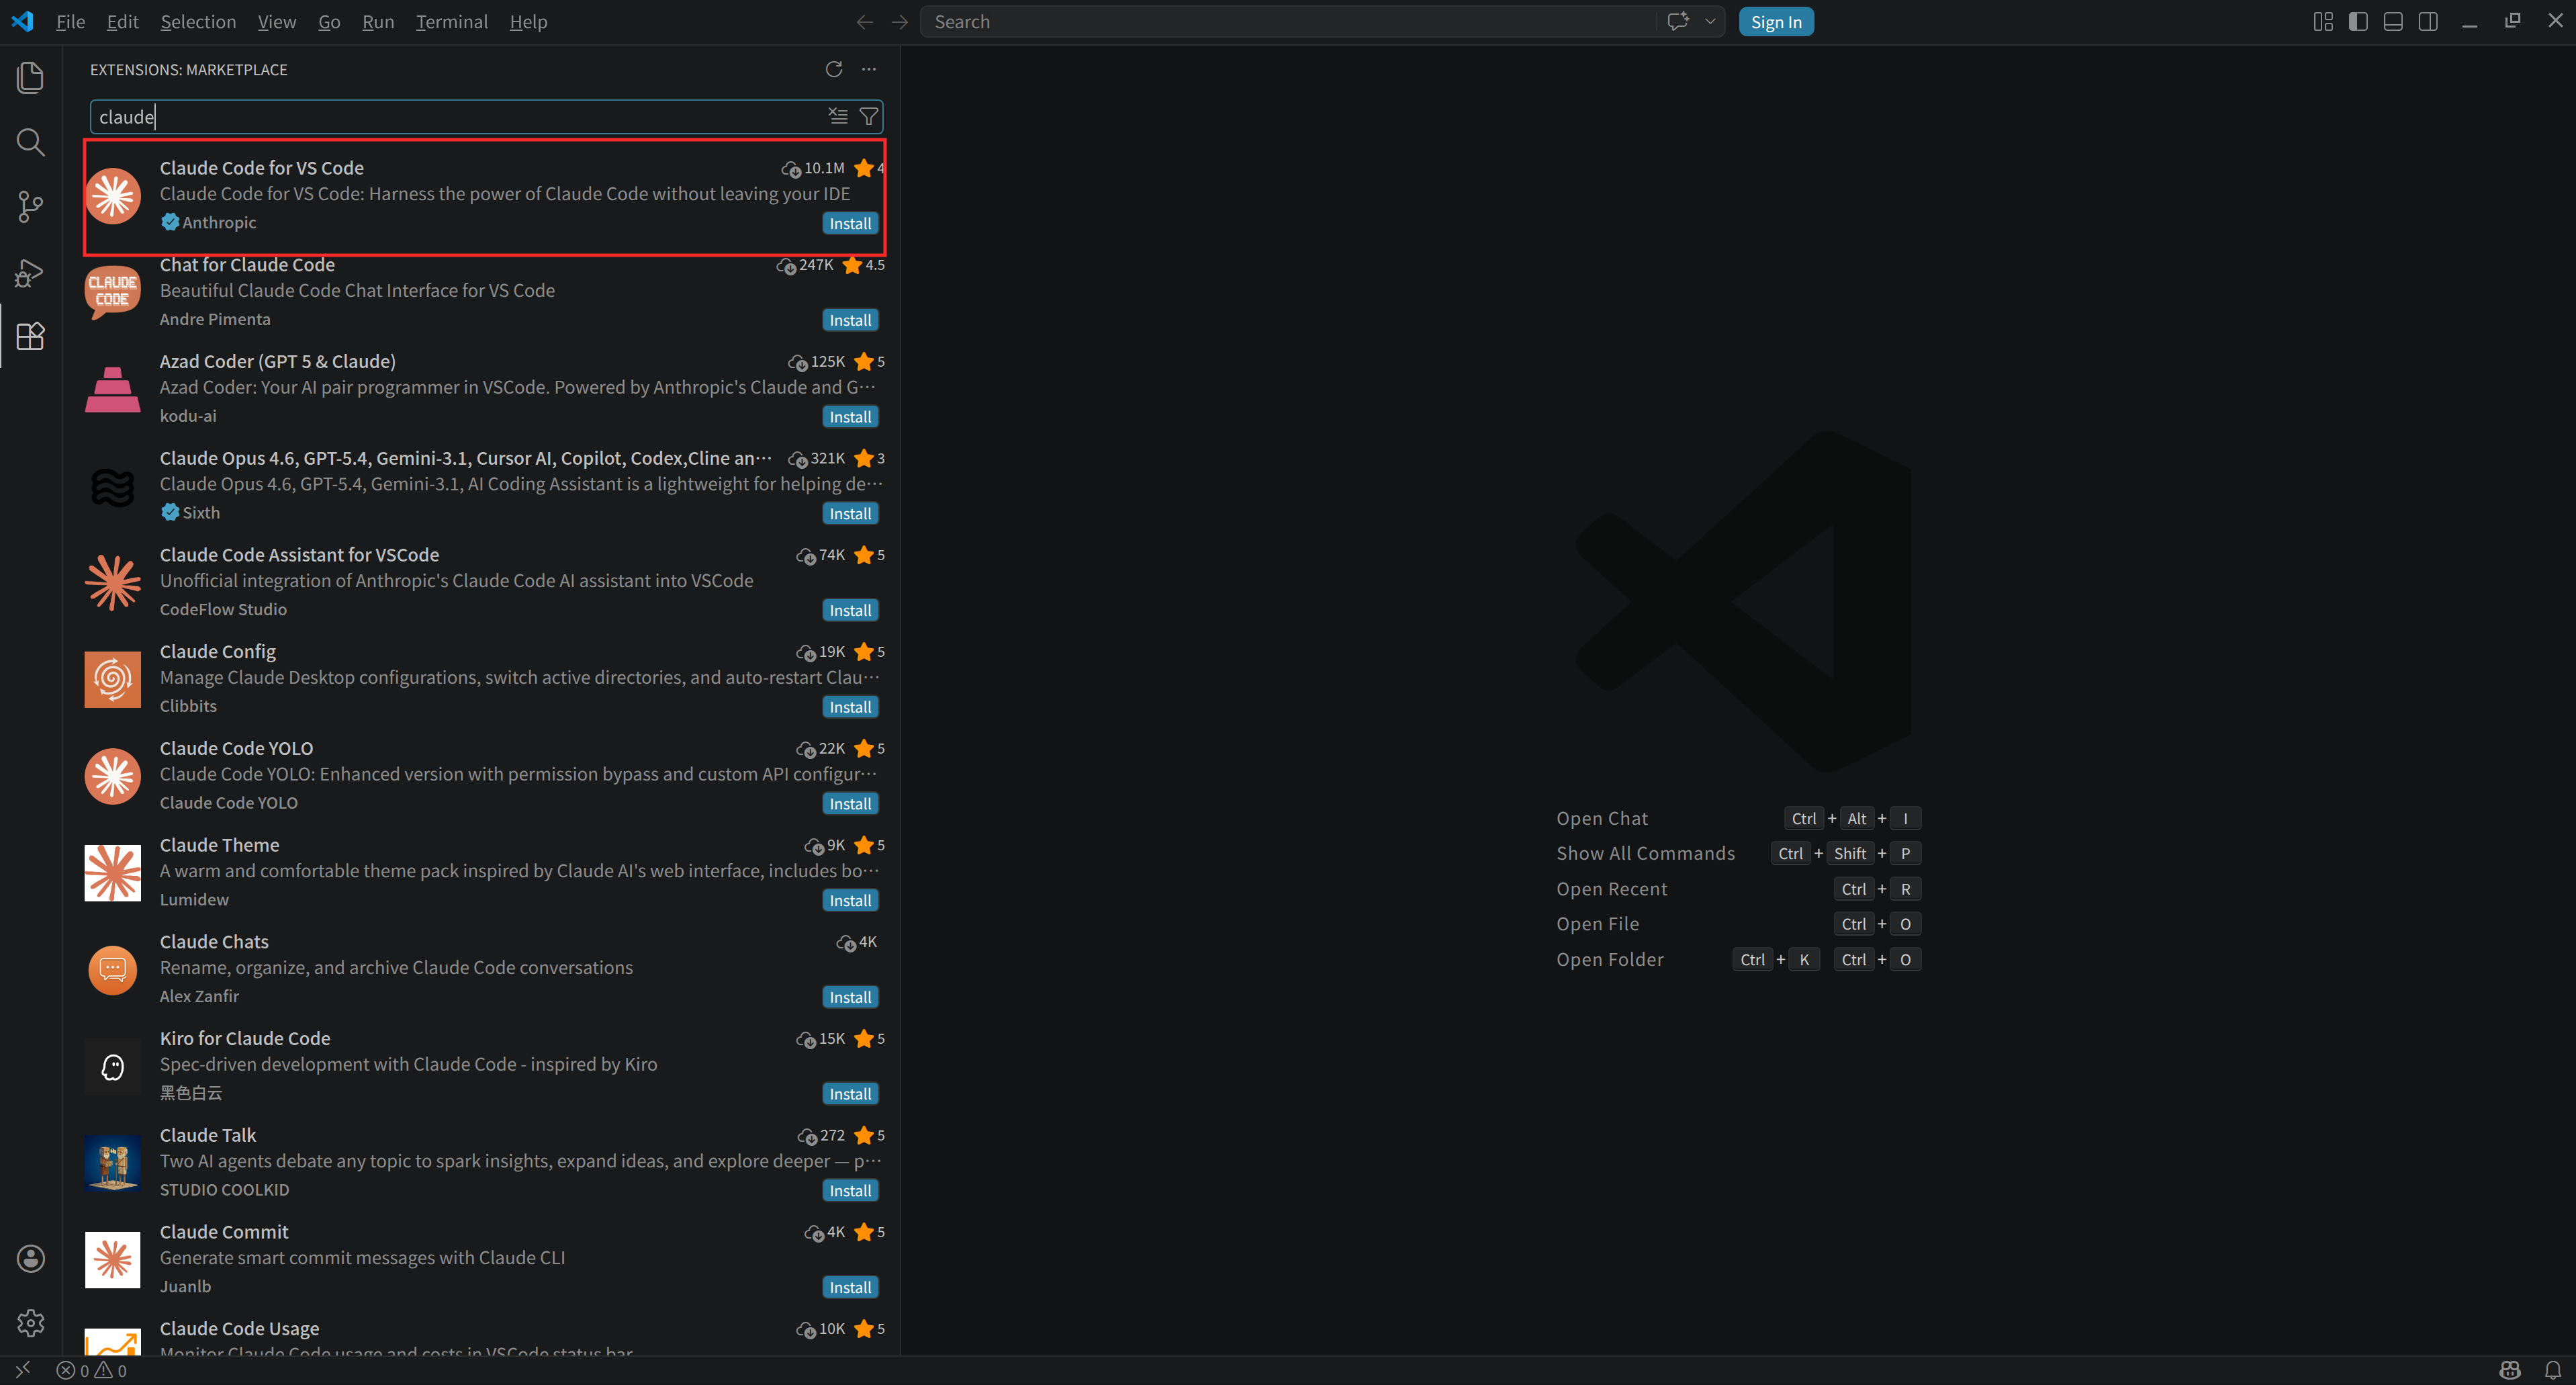Viewport: 2576px width, 1385px height.
Task: Open the extension filter funnel
Action: [x=869, y=117]
